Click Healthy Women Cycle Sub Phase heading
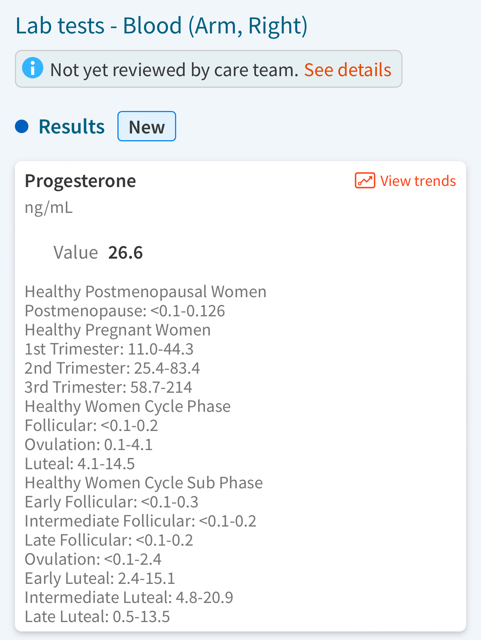The image size is (481, 640). coord(144,483)
